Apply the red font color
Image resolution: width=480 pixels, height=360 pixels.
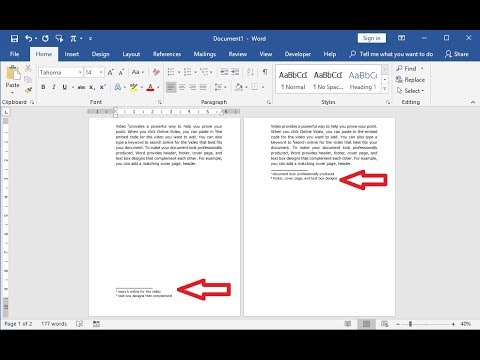(x=150, y=87)
